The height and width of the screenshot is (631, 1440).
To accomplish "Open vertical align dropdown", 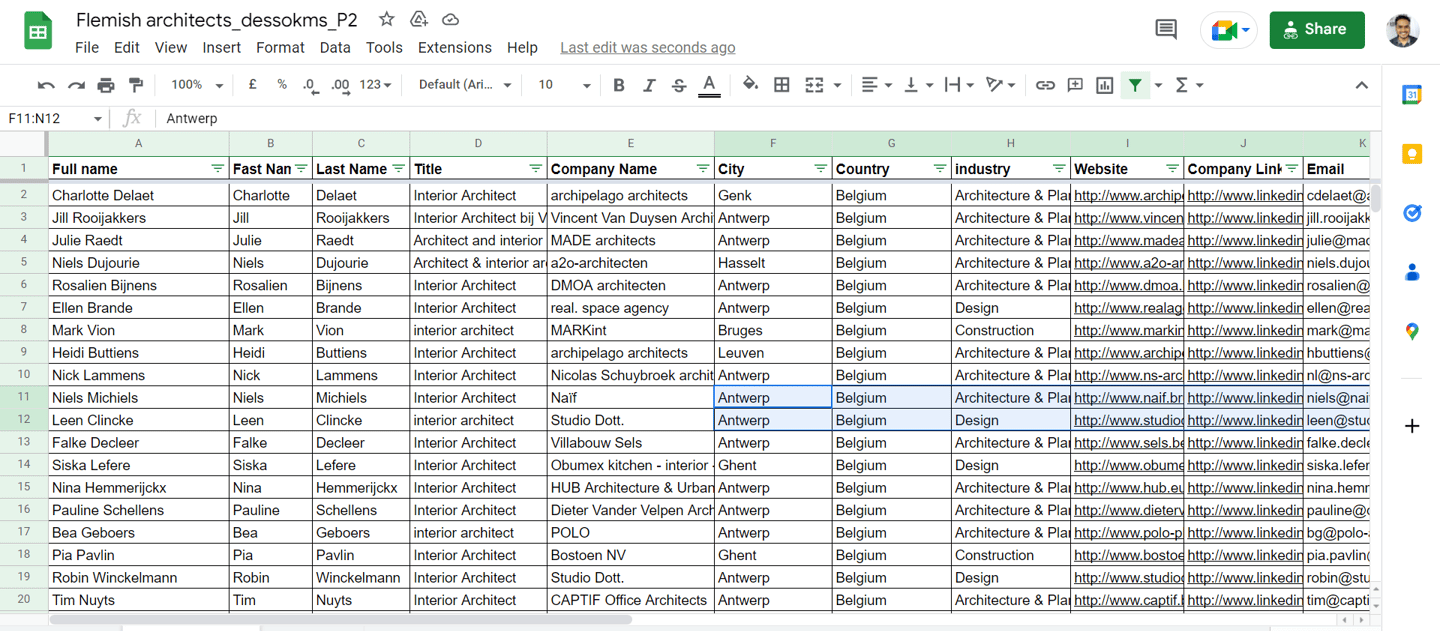I will (918, 85).
